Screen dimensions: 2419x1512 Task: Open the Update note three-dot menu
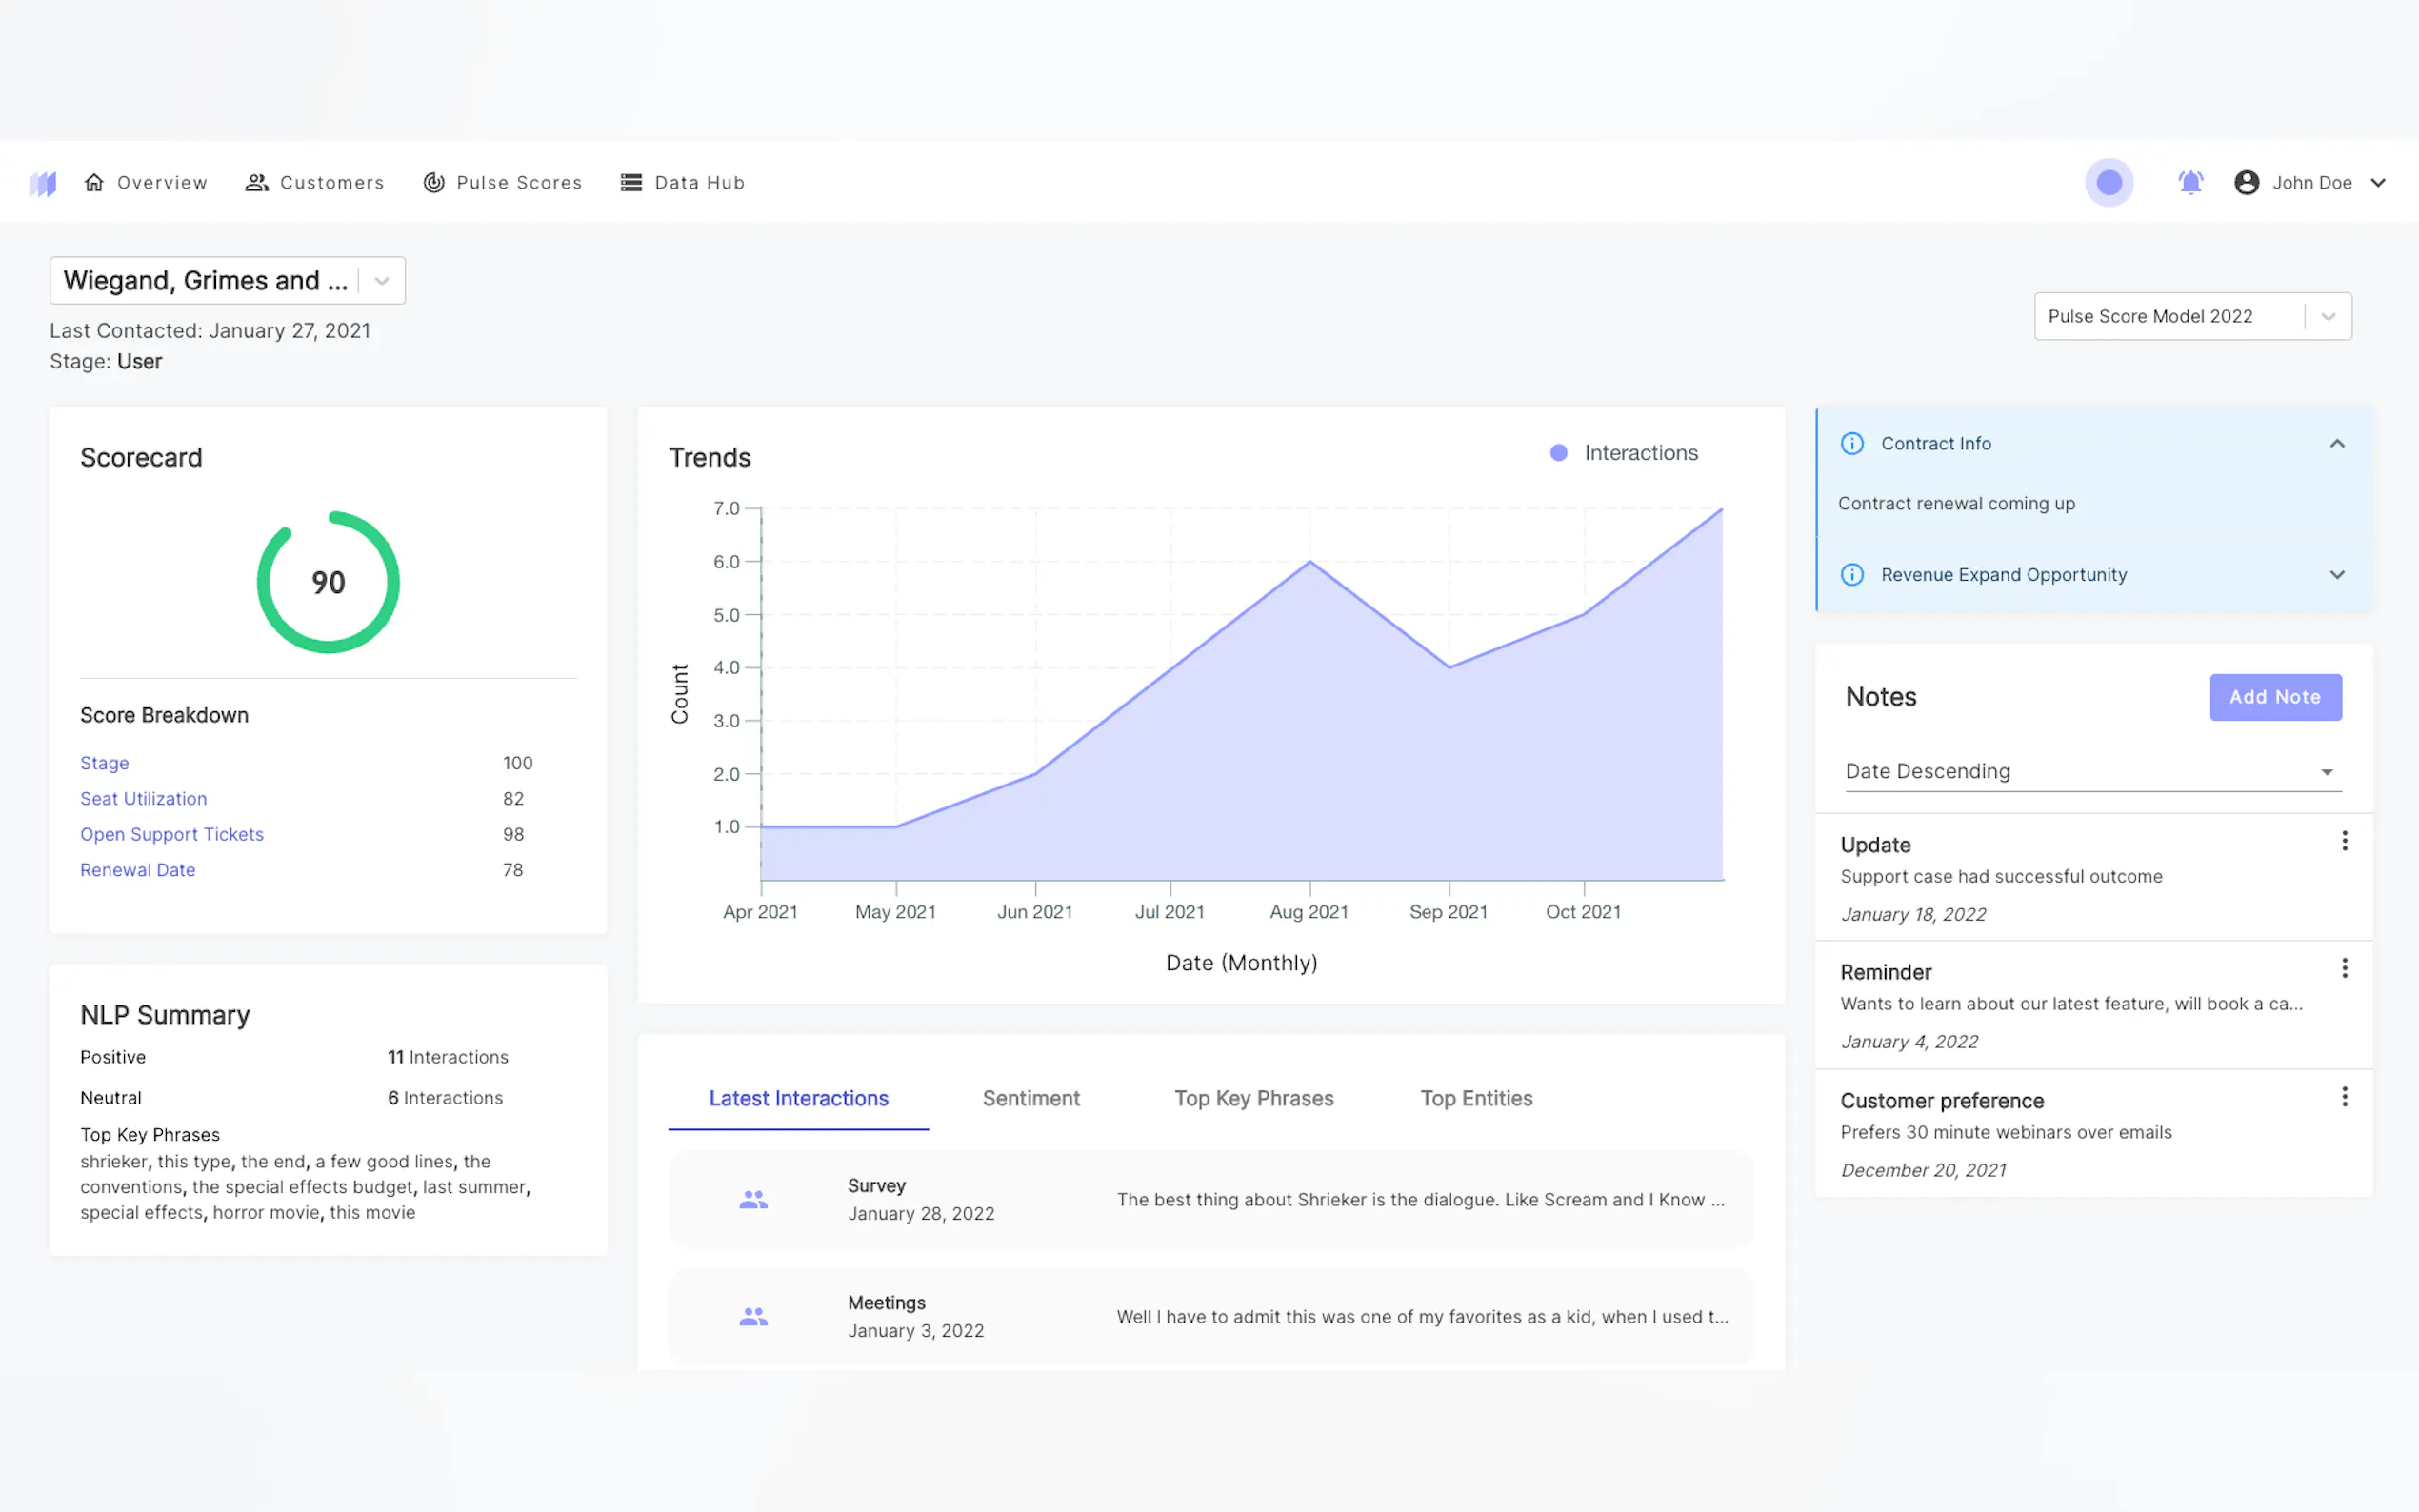(2344, 841)
